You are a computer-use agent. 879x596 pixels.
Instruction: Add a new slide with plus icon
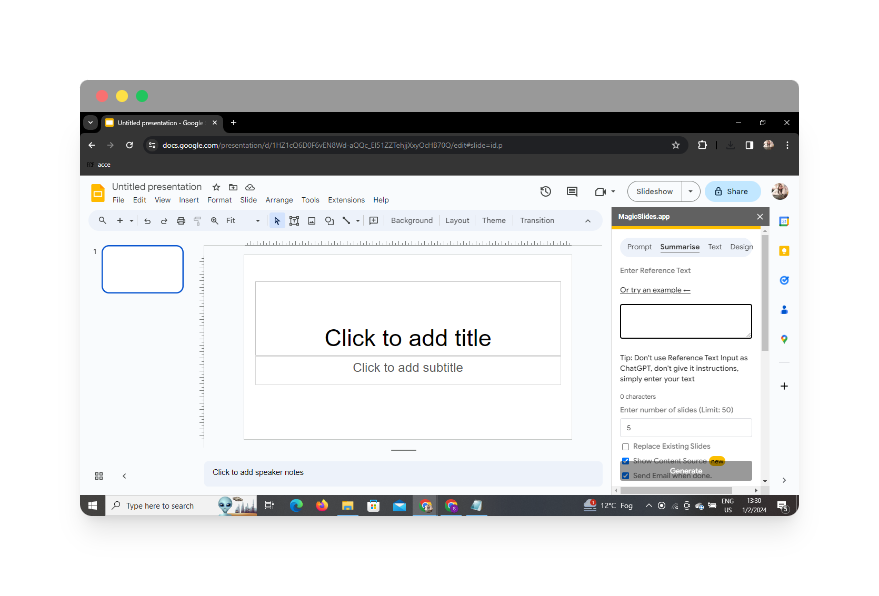tap(119, 221)
